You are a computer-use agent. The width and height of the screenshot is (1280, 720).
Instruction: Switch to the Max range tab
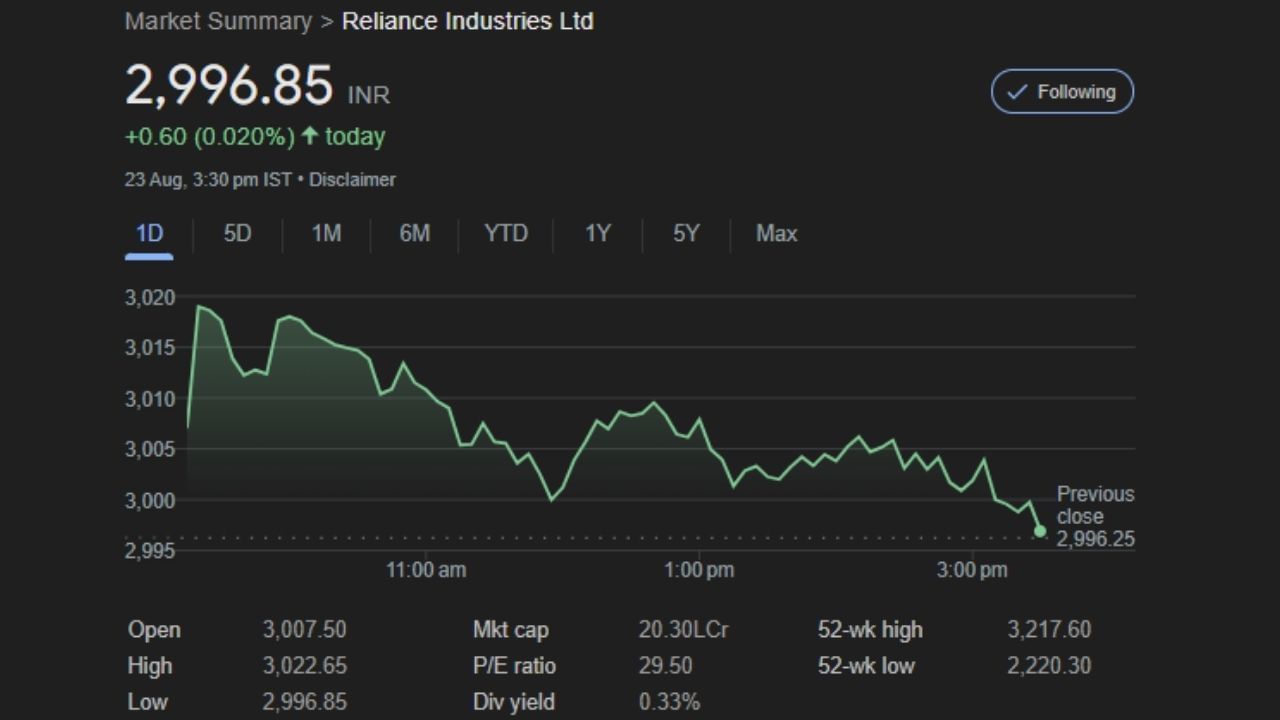click(776, 234)
